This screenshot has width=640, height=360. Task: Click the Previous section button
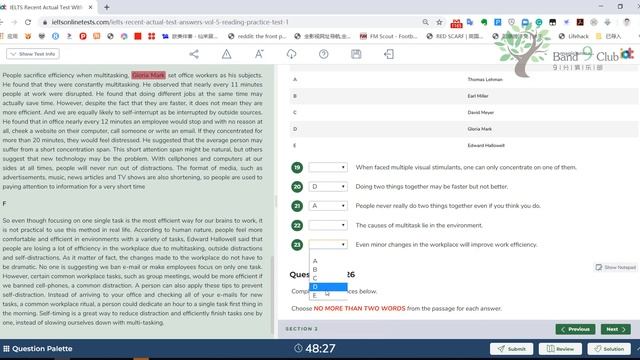point(575,329)
